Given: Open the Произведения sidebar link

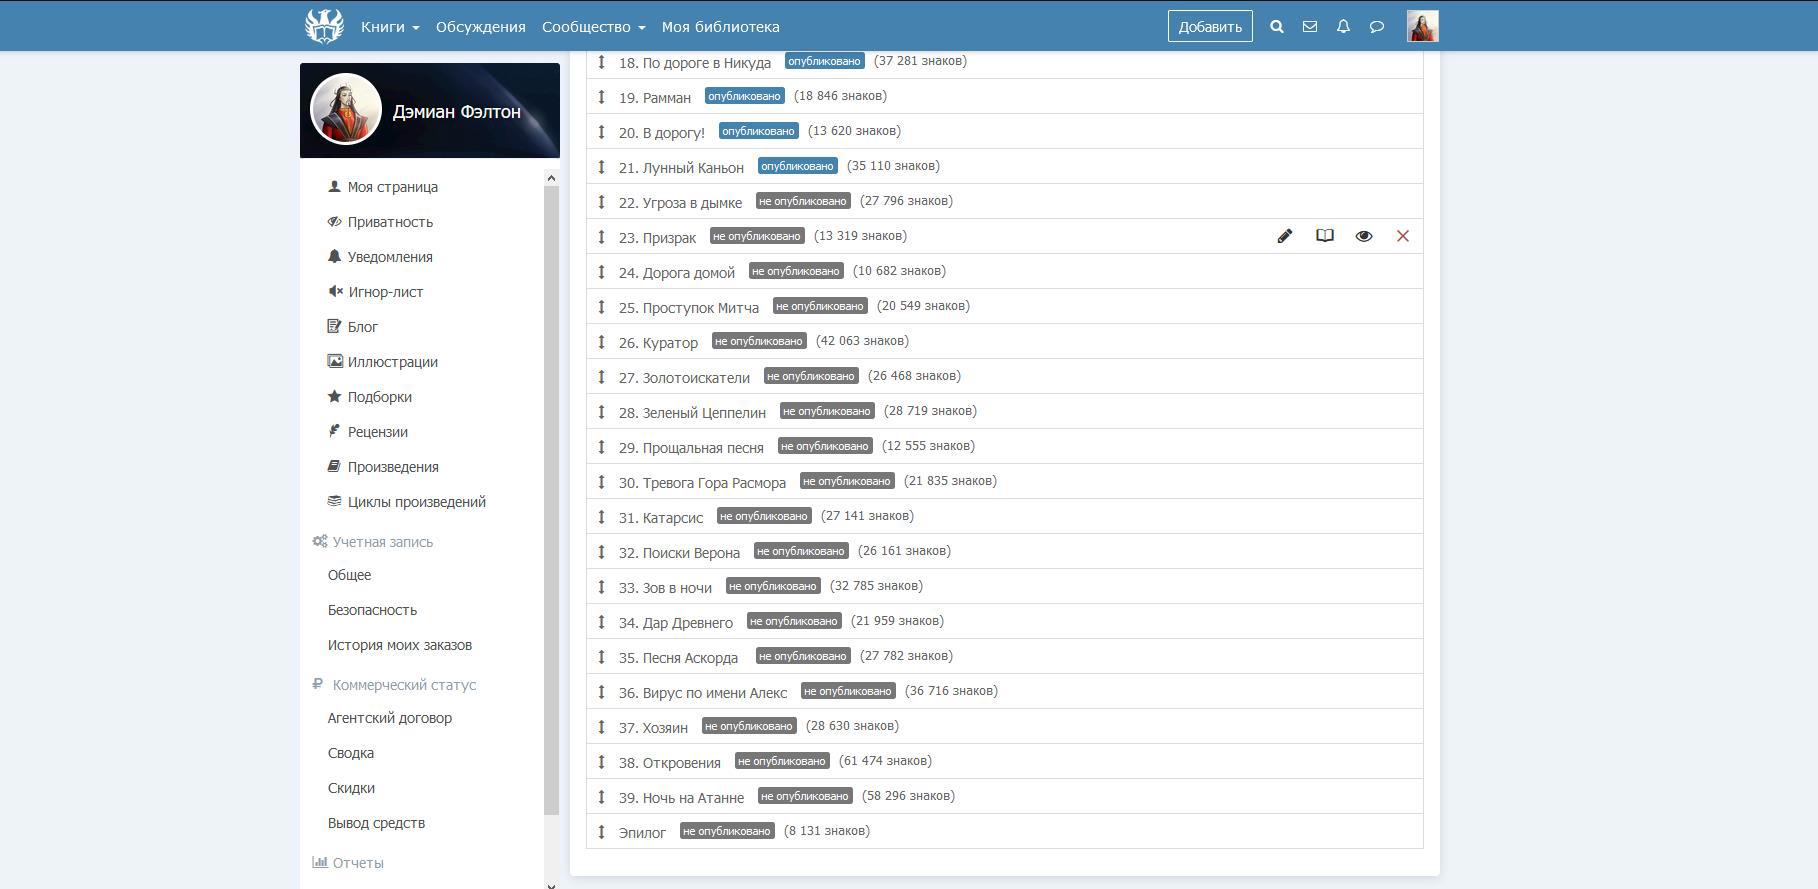Looking at the screenshot, I should click(393, 467).
